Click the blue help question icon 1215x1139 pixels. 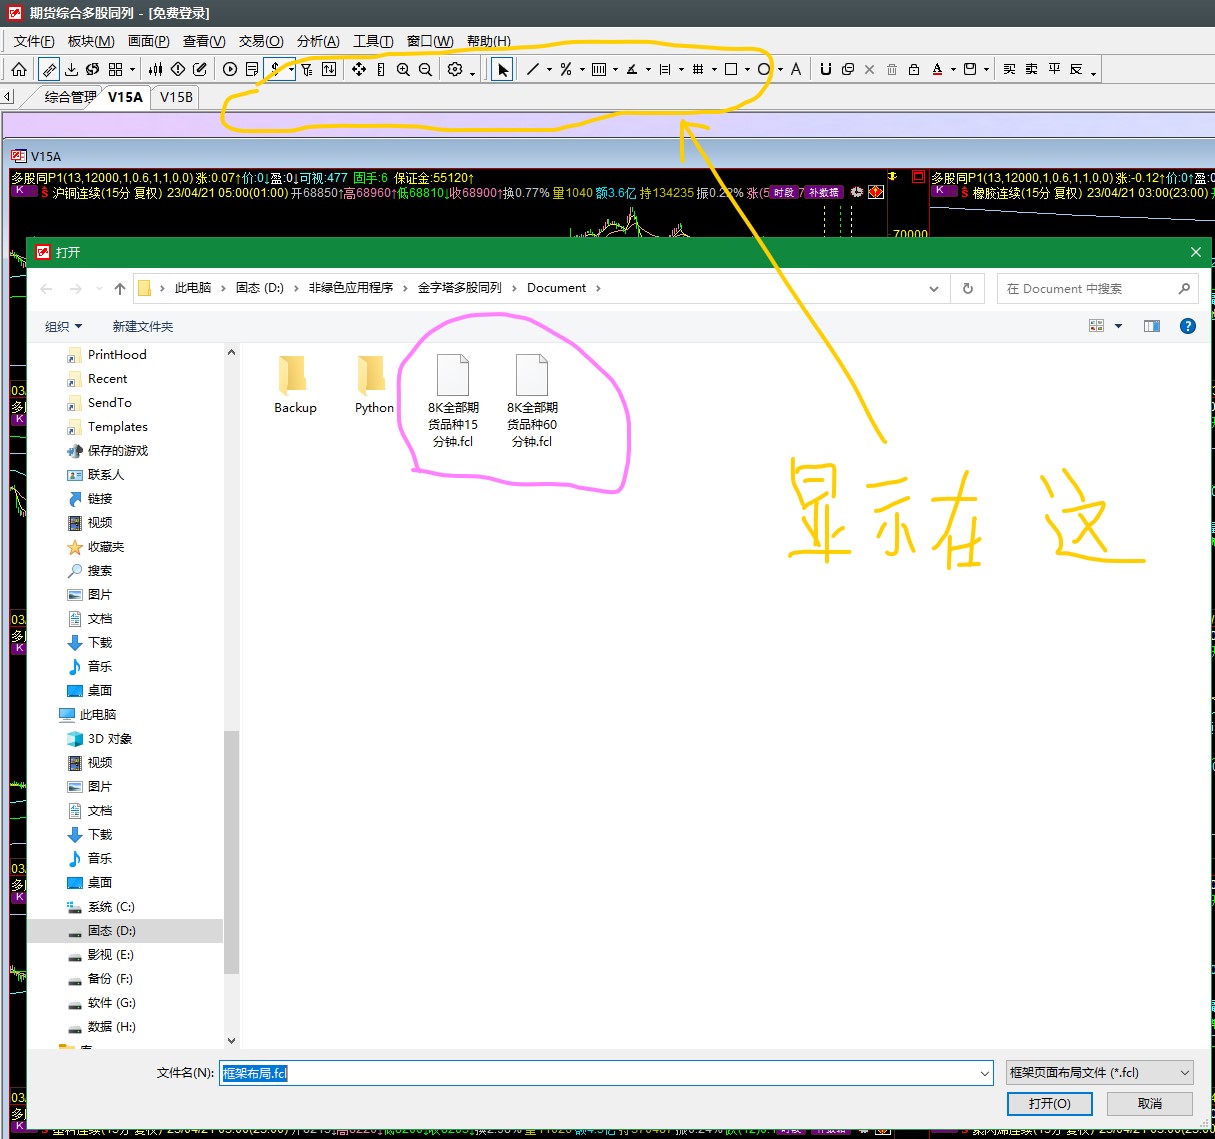tap(1188, 326)
